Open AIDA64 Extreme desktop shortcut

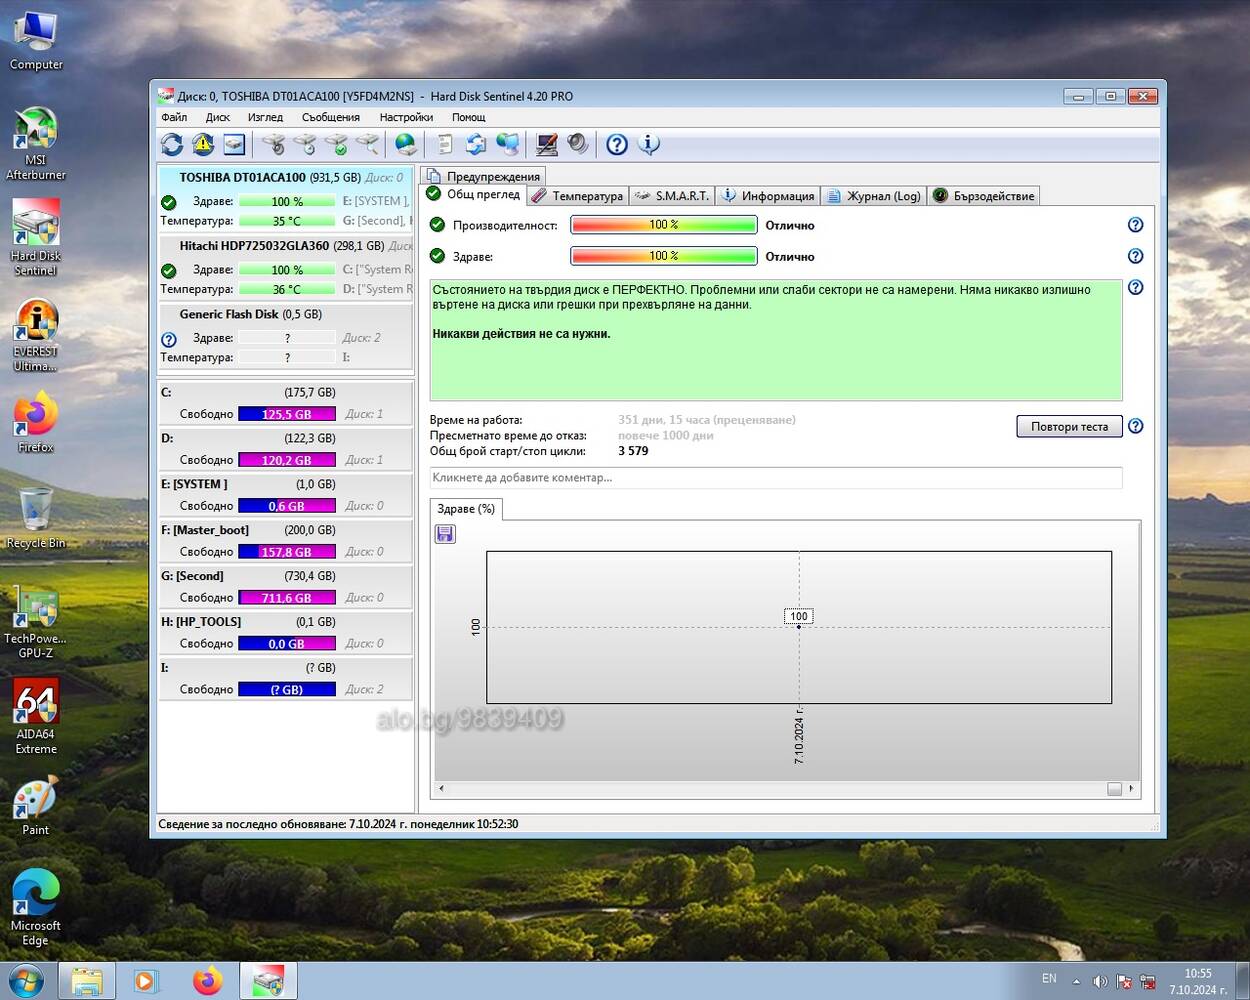pos(36,716)
